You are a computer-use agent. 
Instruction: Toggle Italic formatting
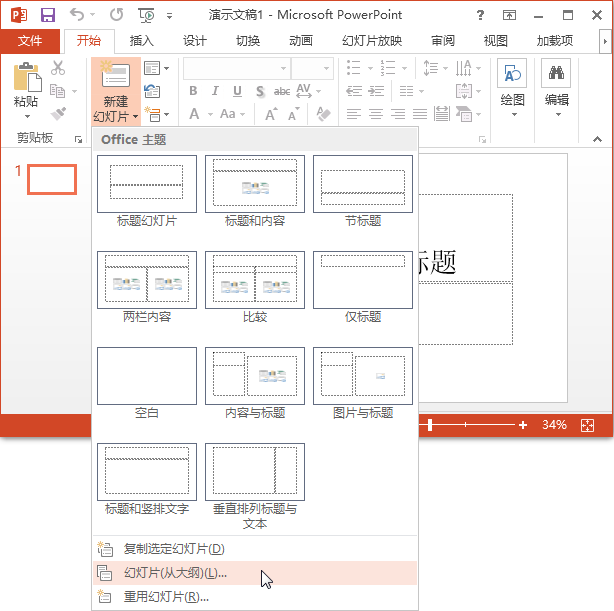215,91
